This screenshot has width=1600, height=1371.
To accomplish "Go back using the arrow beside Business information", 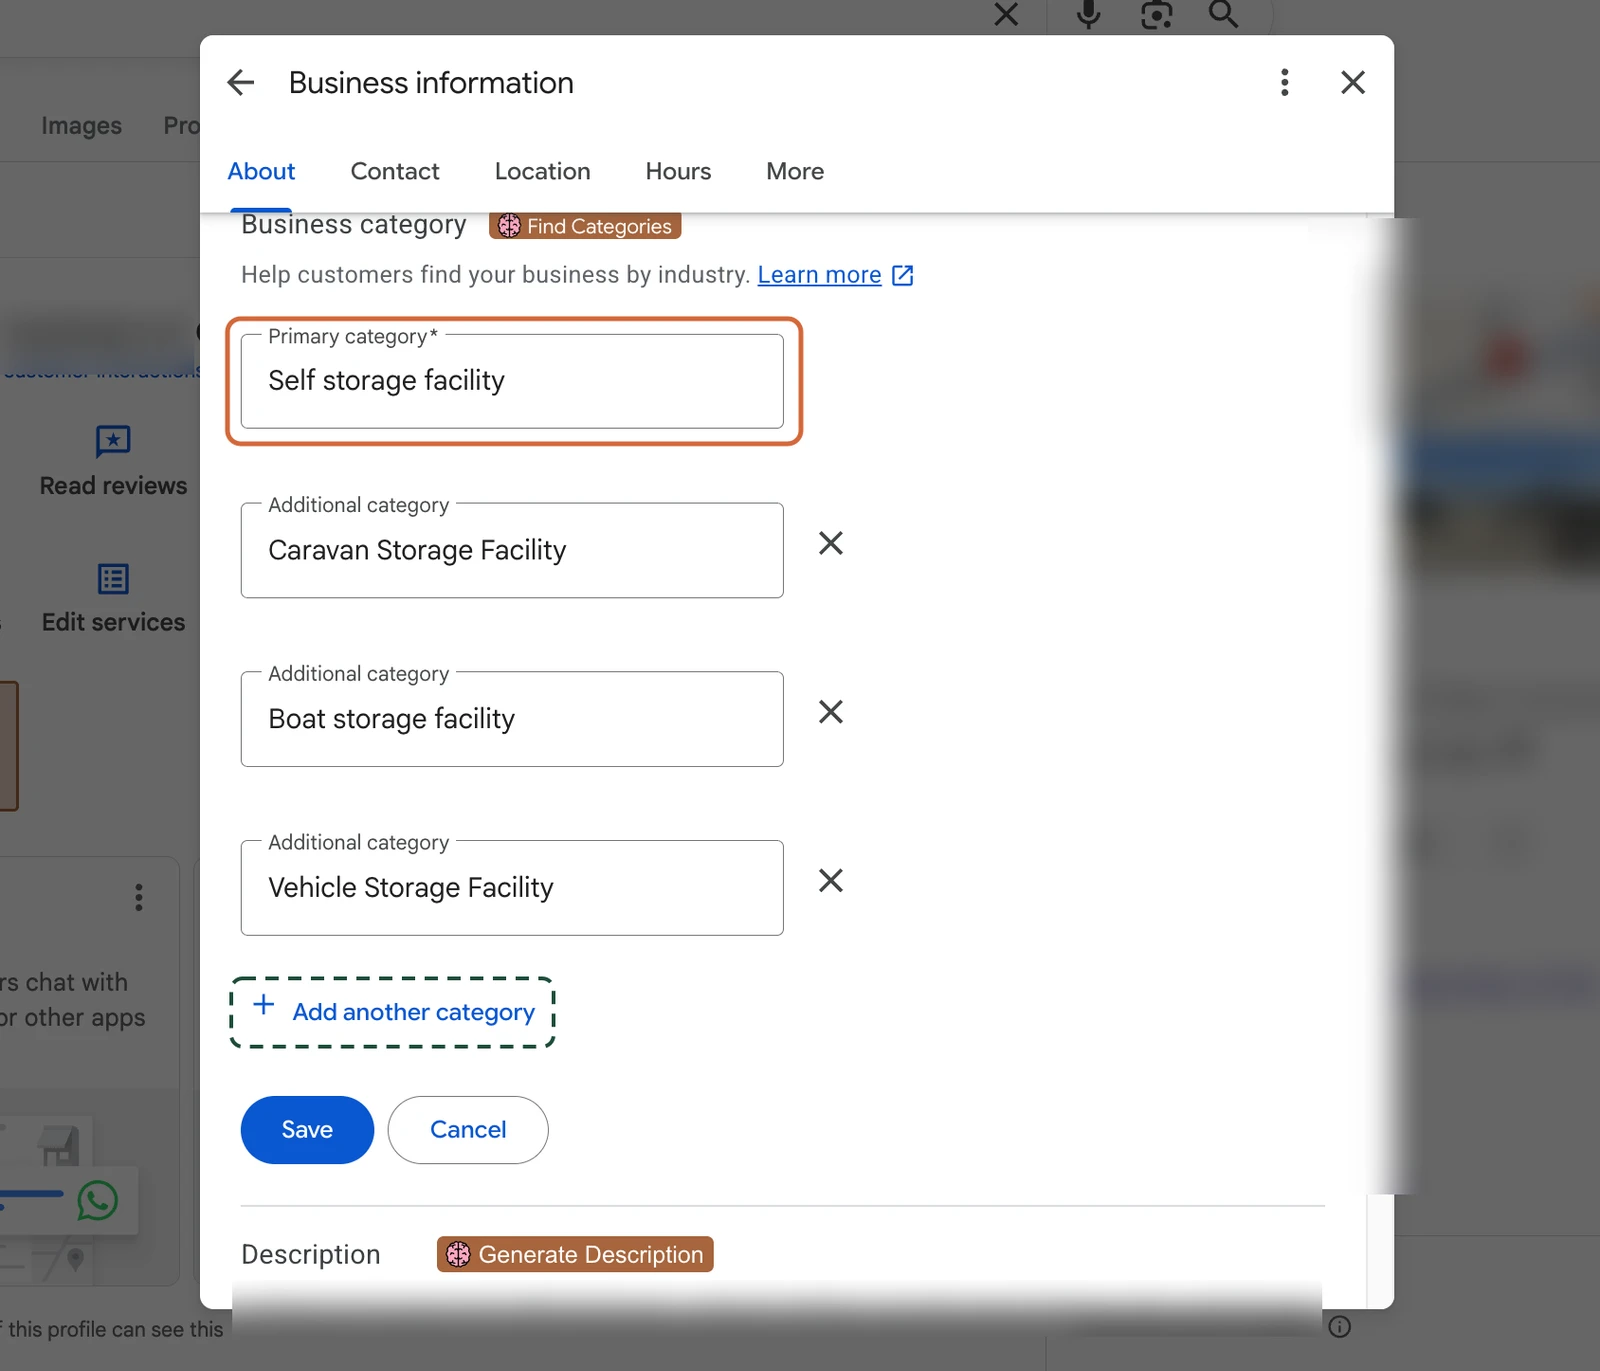I will click(x=241, y=83).
